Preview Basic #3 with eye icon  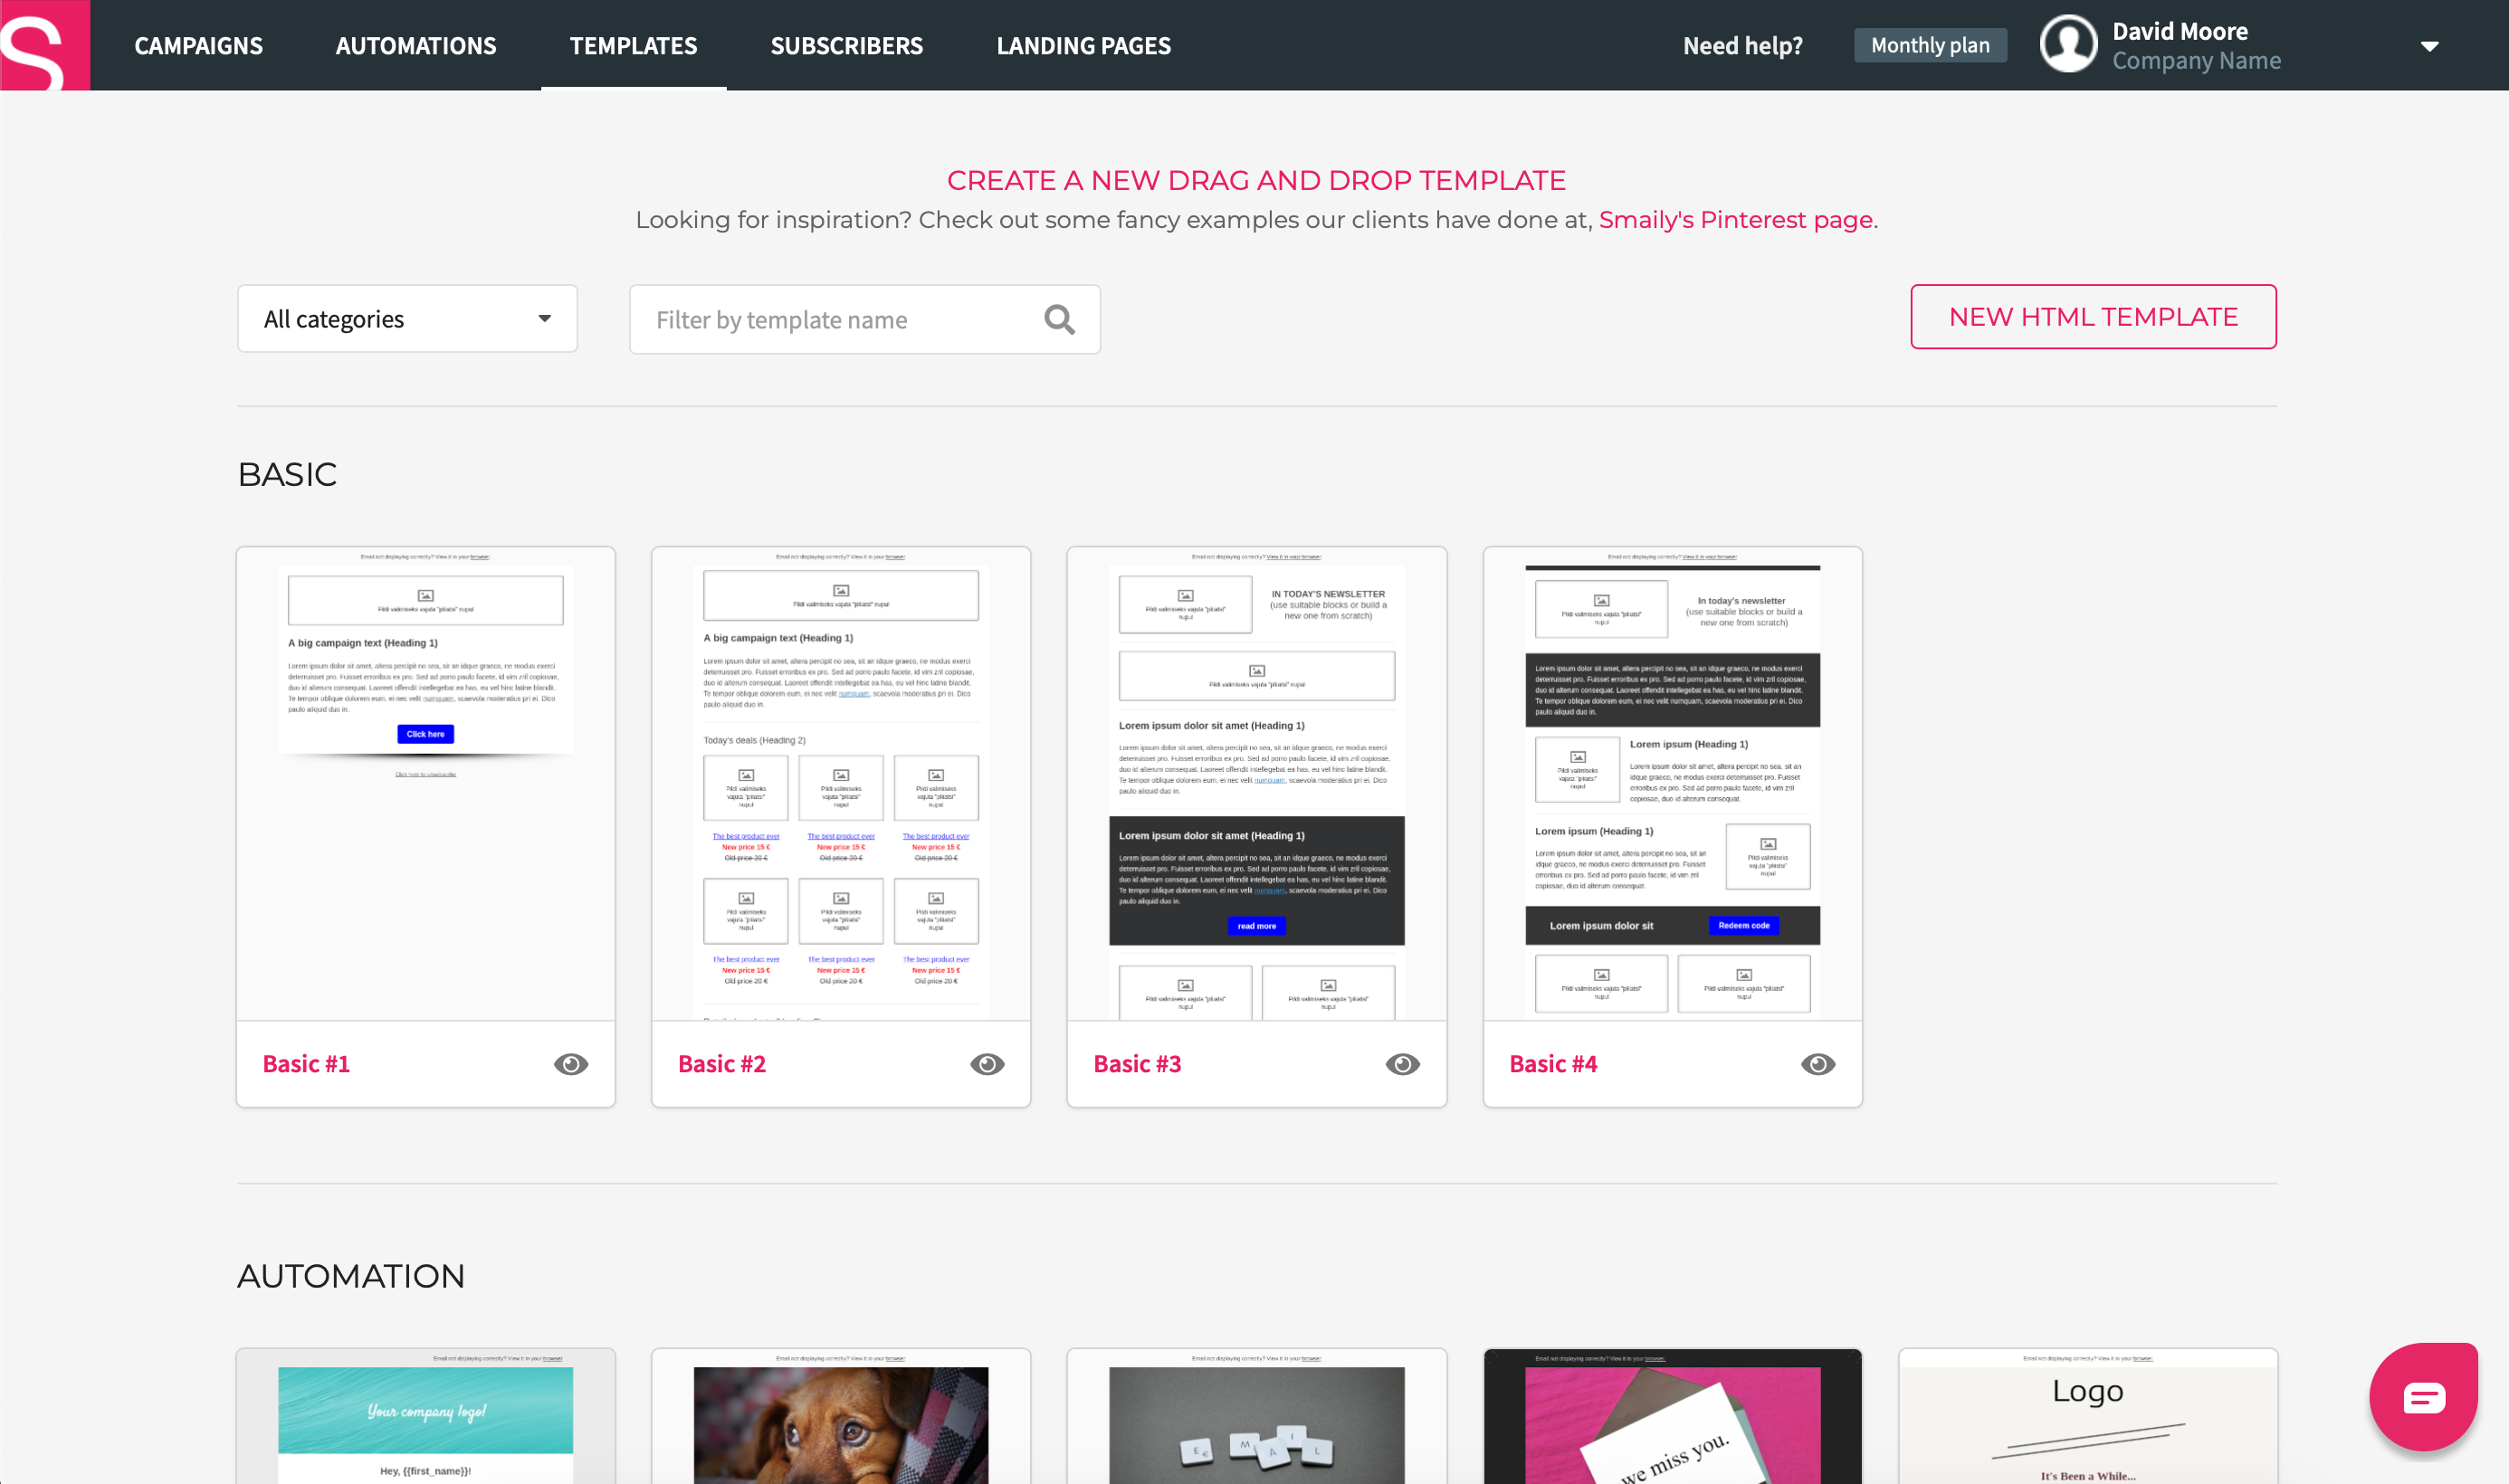(1402, 1064)
